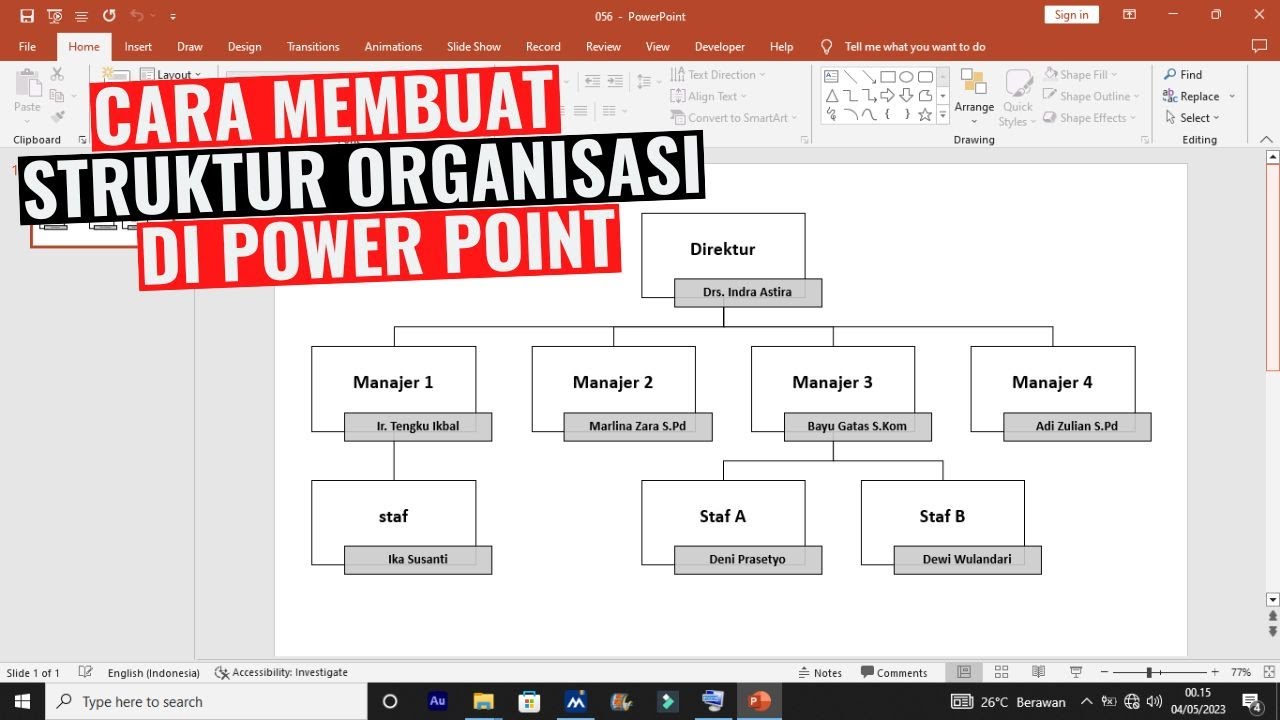Image resolution: width=1280 pixels, height=720 pixels.
Task: Click the Decrease Indent icon
Action: 592,81
